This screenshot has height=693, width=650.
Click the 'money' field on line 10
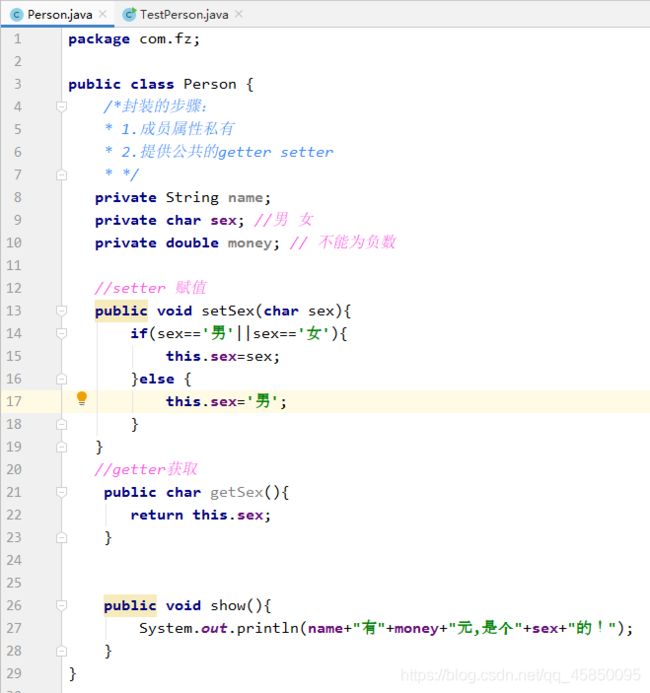250,243
